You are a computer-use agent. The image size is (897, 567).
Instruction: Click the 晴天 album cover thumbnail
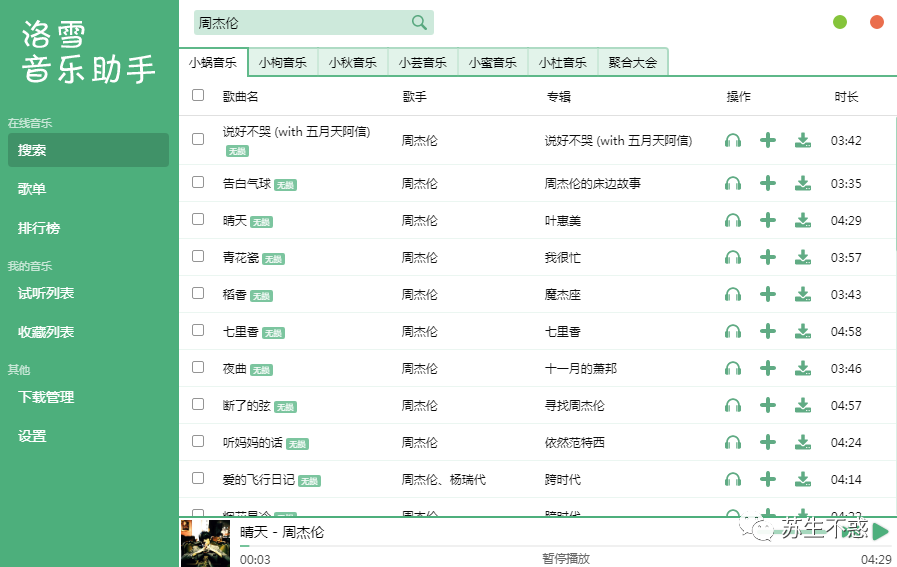(205, 543)
